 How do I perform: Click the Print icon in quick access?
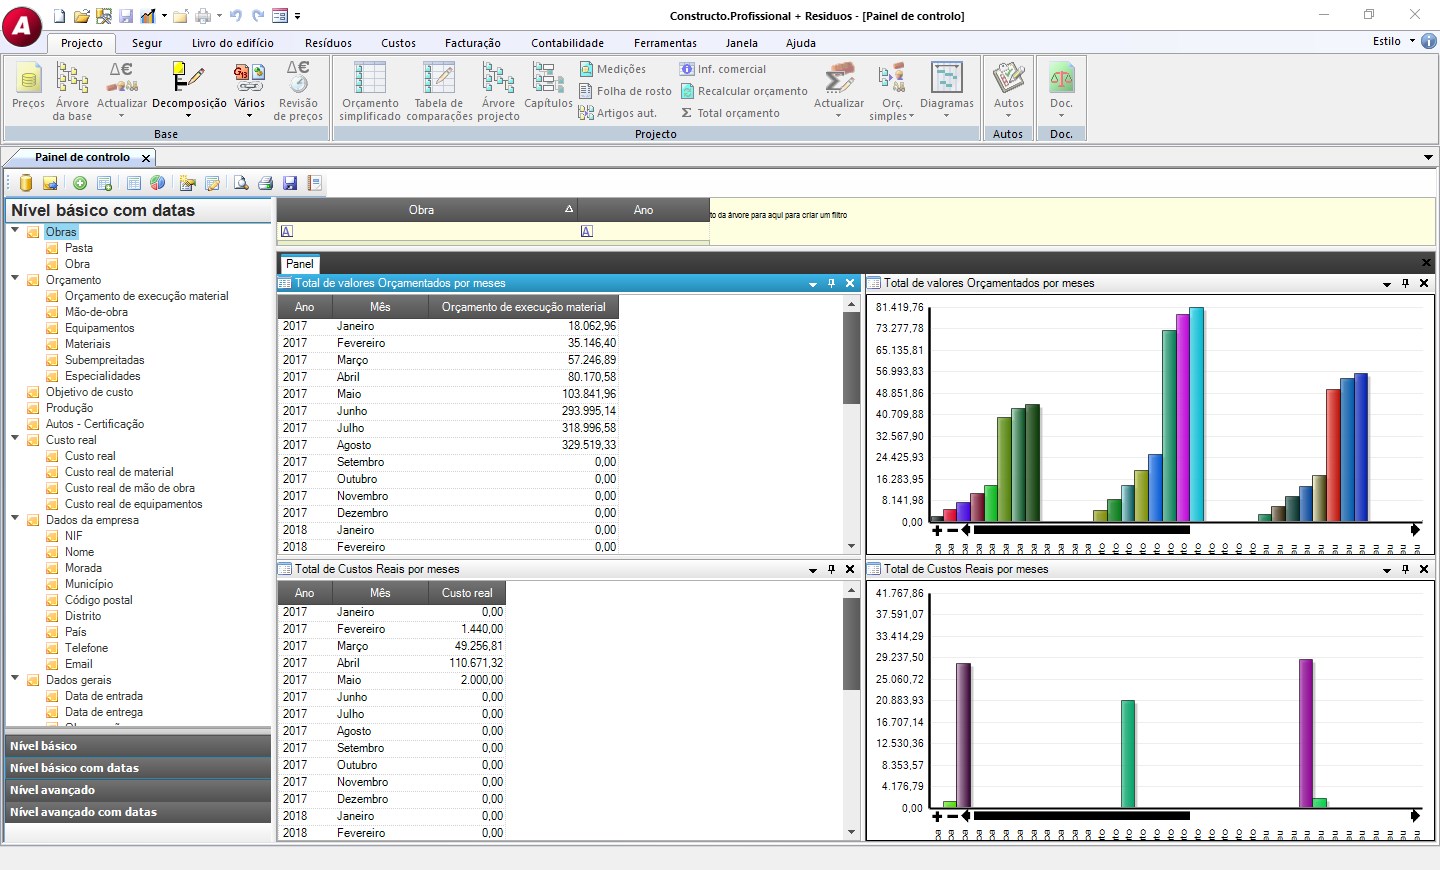pos(203,16)
